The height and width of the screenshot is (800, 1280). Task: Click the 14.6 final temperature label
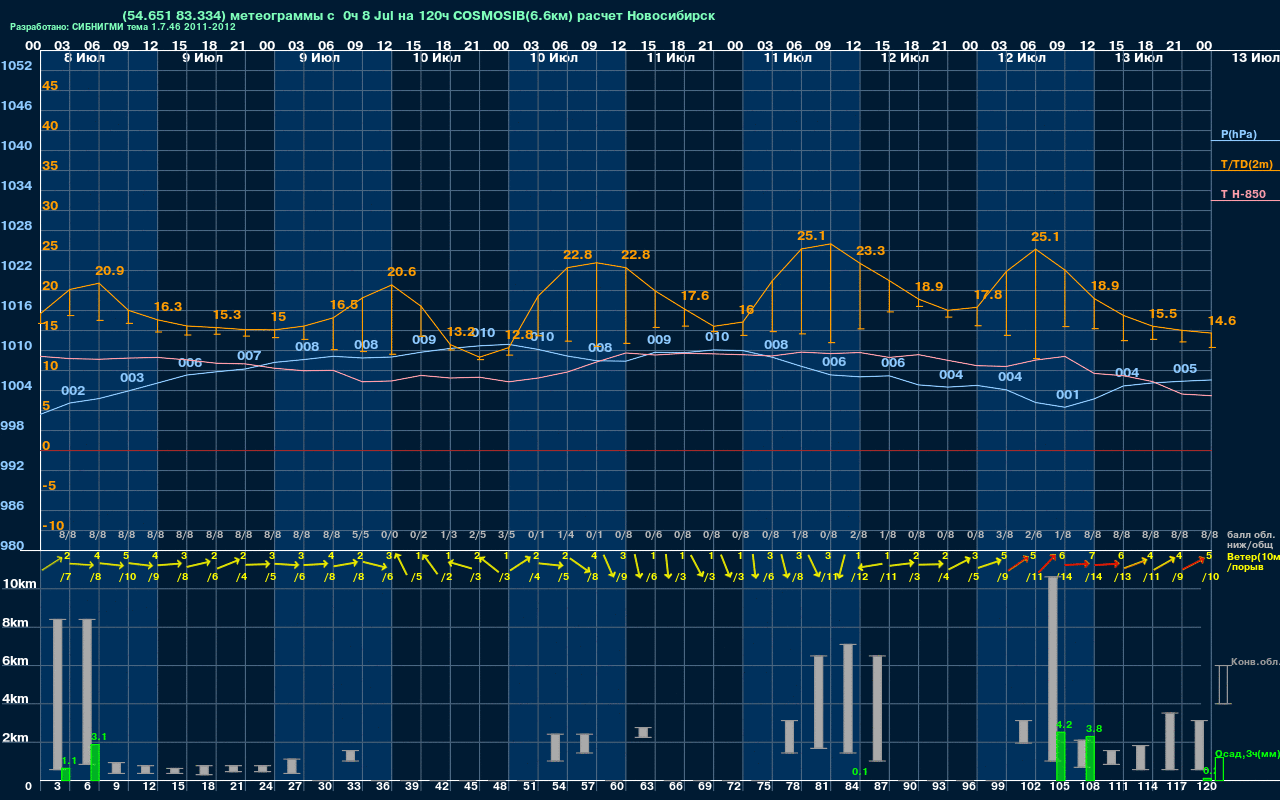coord(1222,321)
